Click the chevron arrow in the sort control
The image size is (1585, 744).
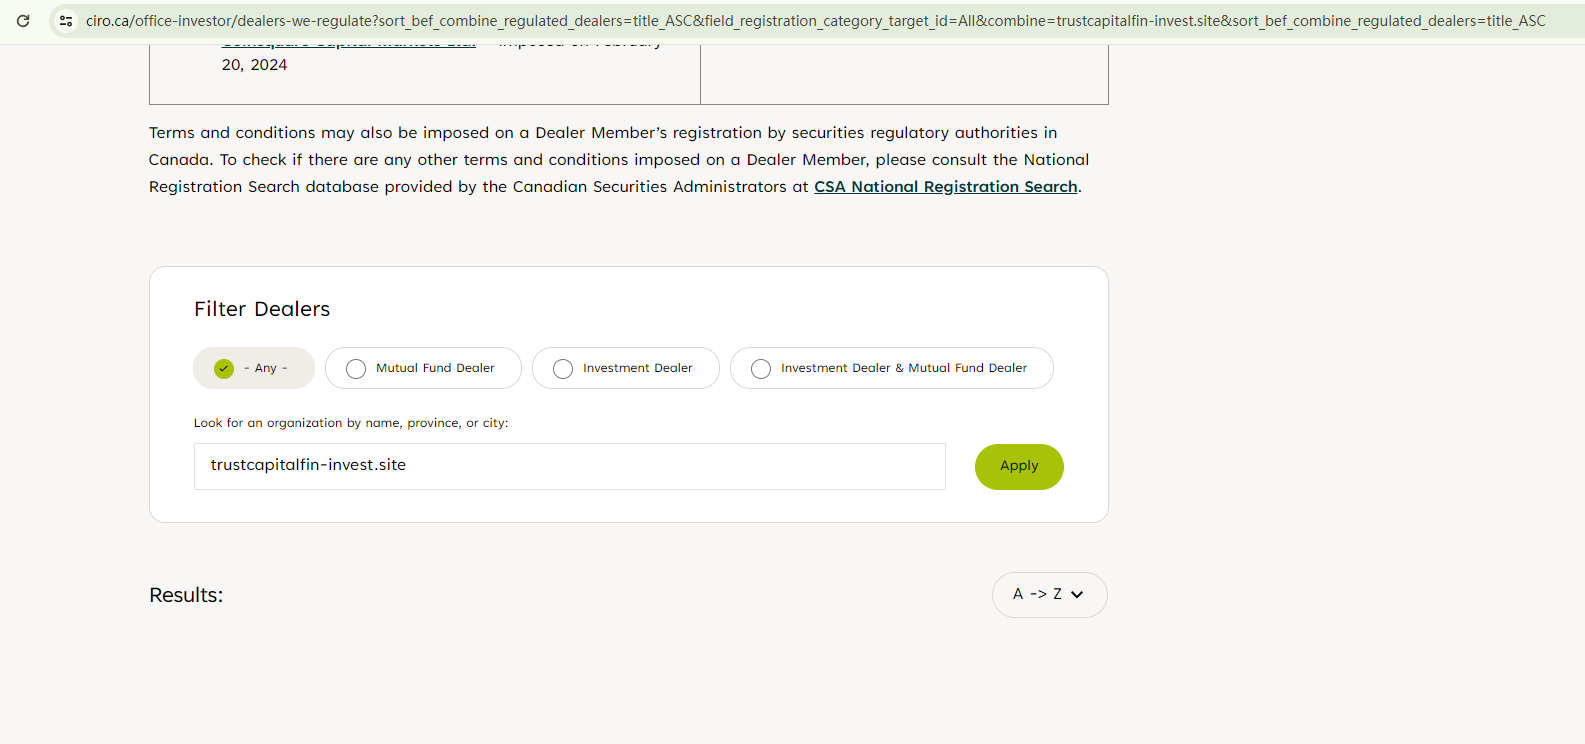[1077, 595]
